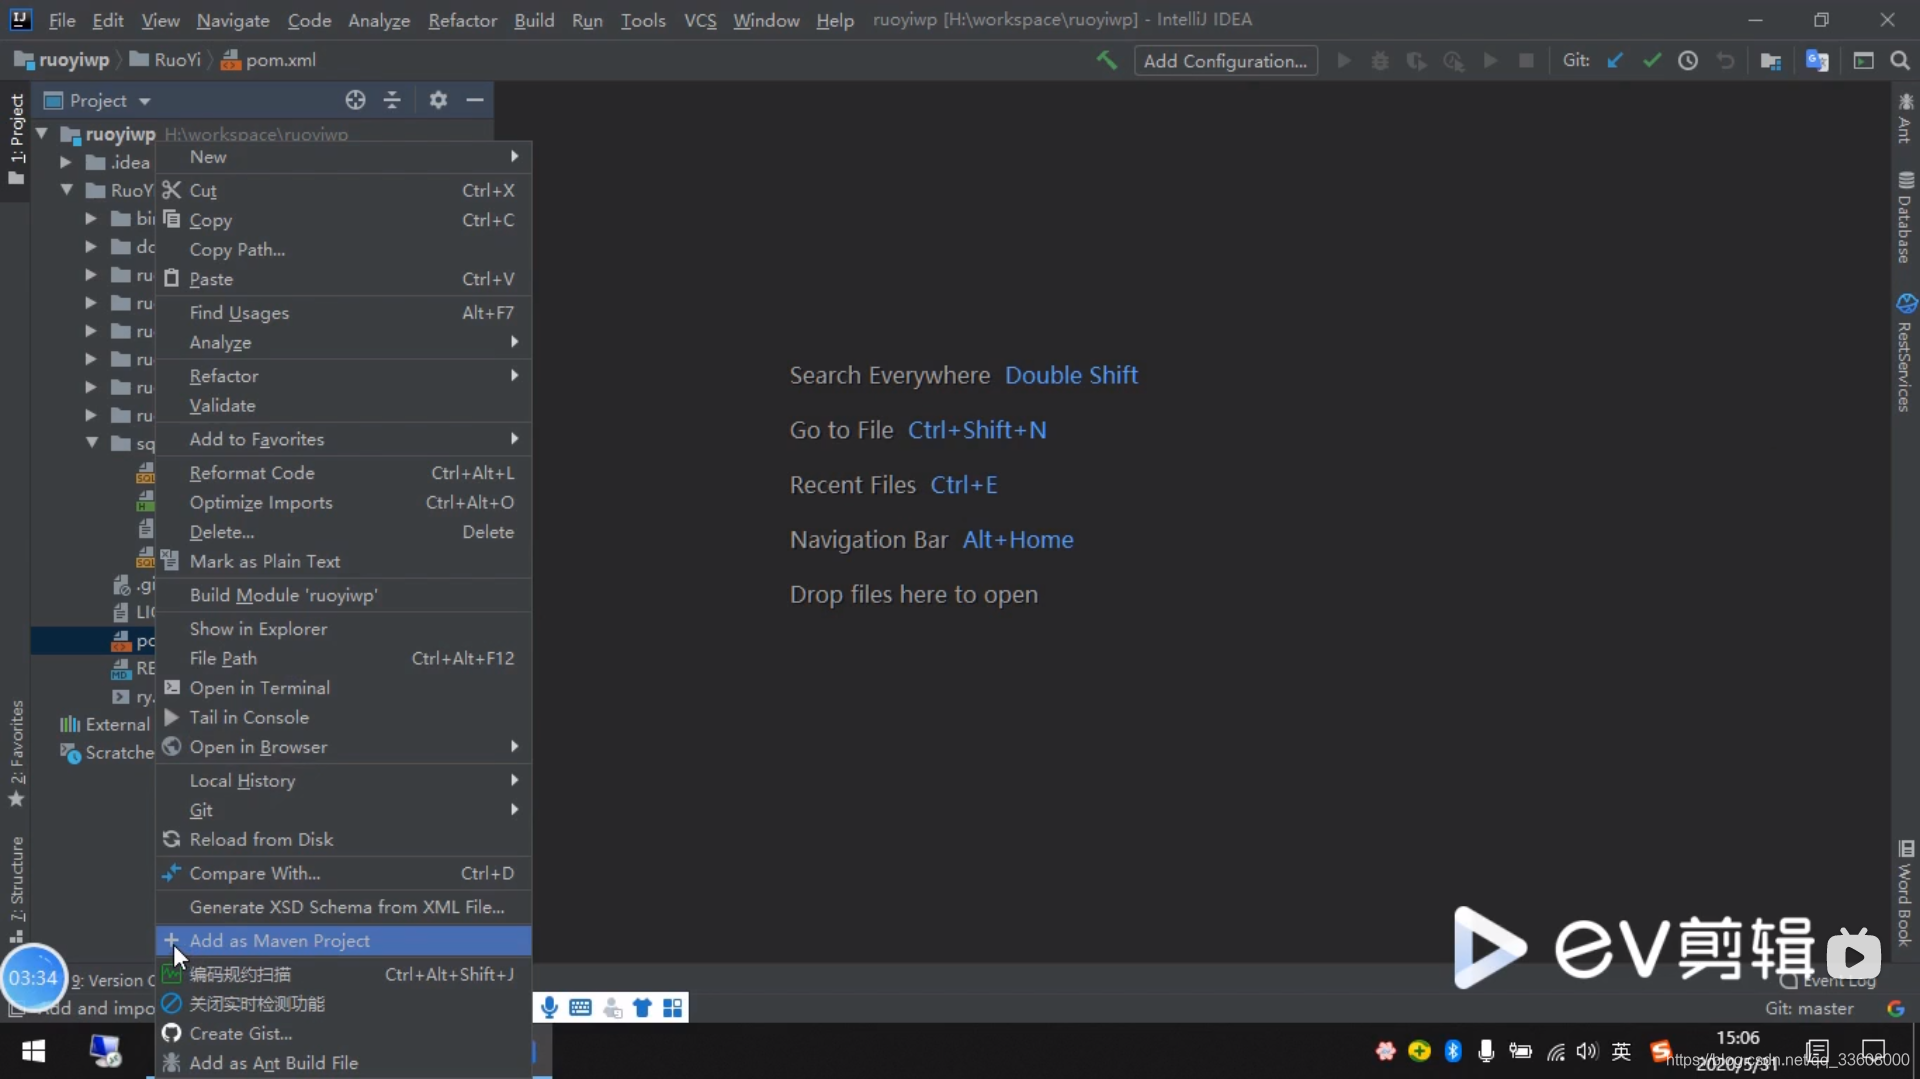Click Compare With... entry

344,873
